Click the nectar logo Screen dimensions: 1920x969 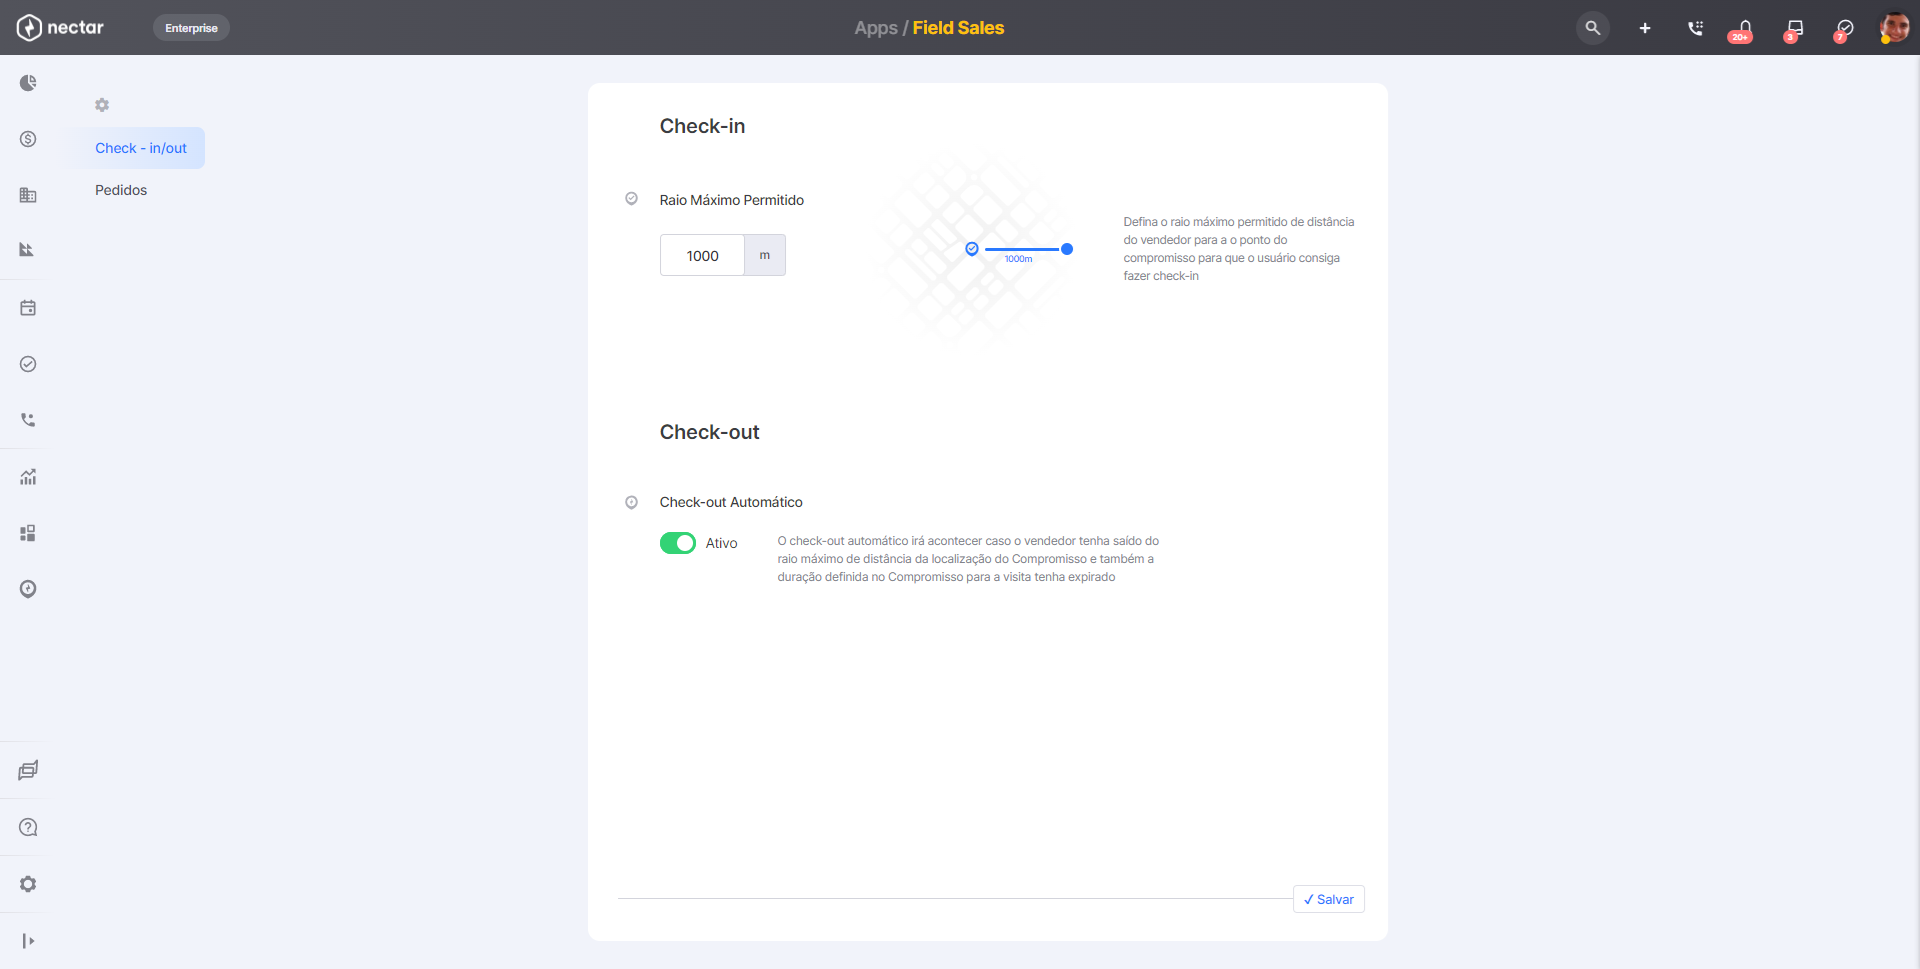[60, 28]
